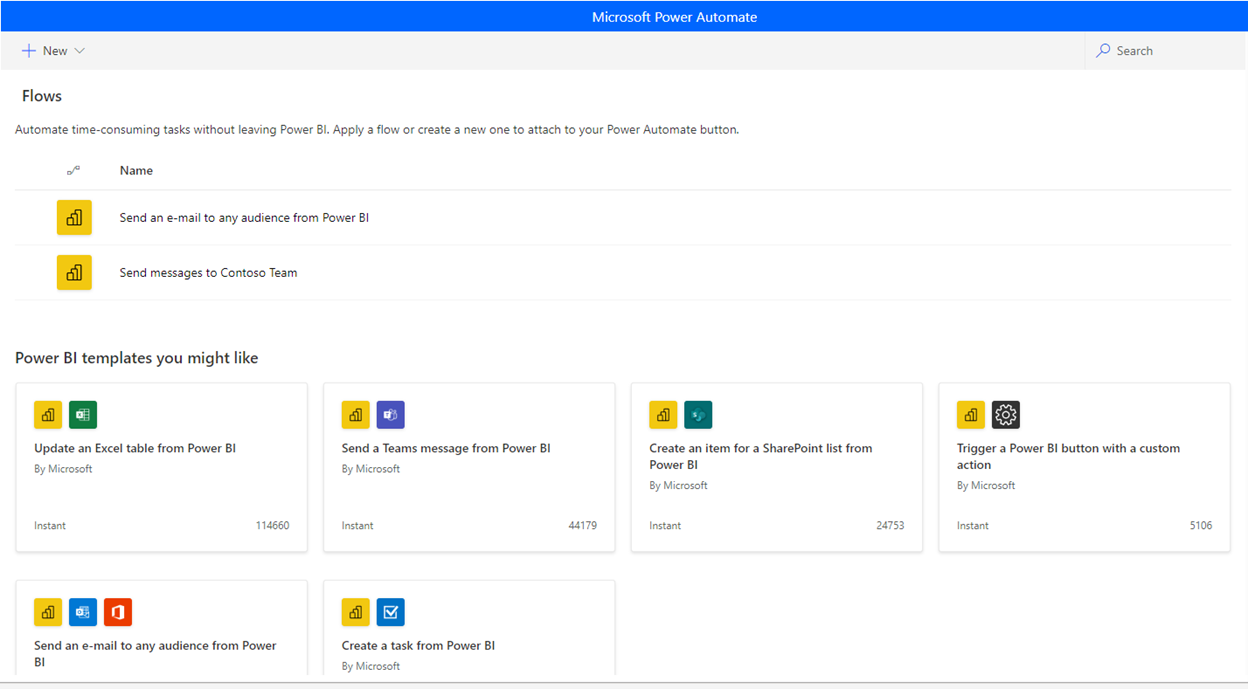Click the plus icon beside New

[x=29, y=51]
